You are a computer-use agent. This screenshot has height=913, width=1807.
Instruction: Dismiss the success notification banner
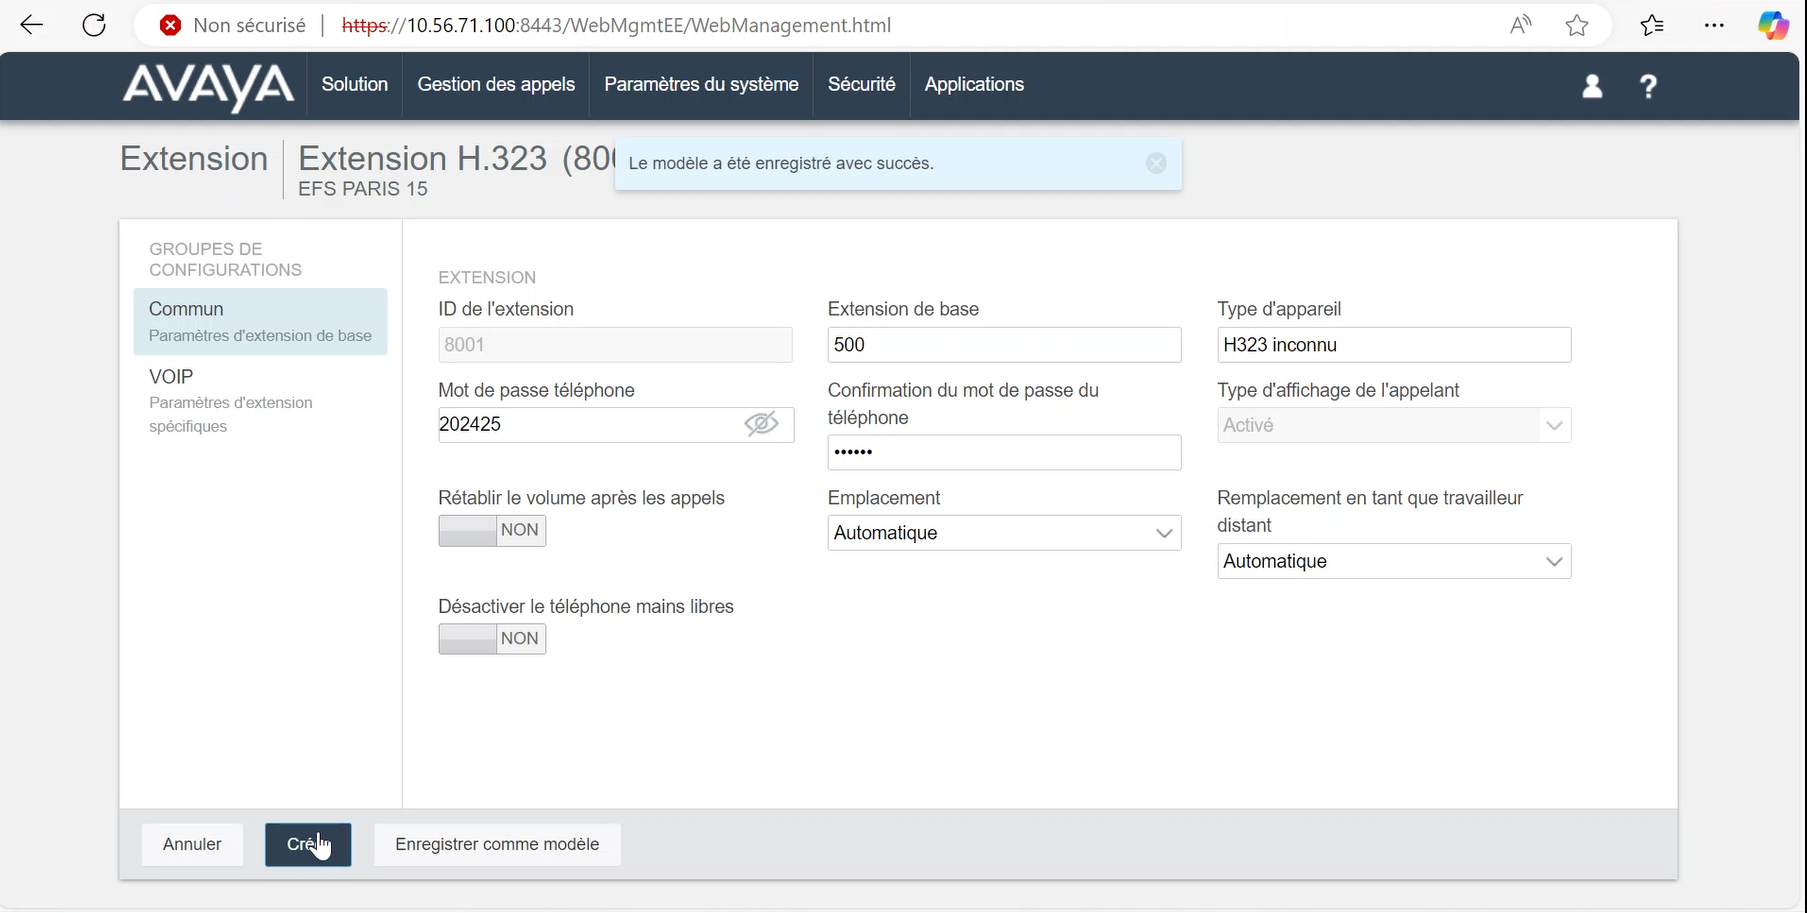coord(1156,163)
